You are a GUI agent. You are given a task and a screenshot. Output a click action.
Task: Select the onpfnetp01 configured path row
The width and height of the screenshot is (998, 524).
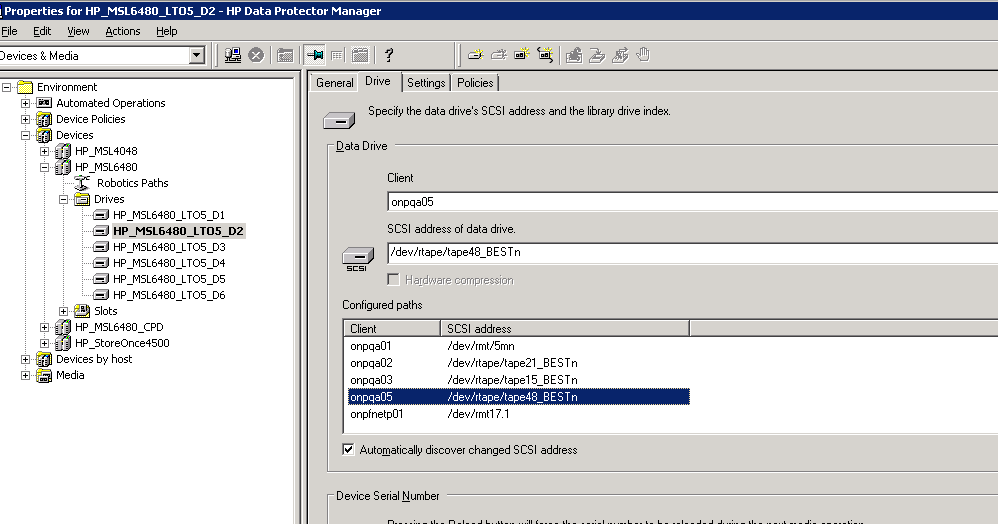pyautogui.click(x=519, y=414)
